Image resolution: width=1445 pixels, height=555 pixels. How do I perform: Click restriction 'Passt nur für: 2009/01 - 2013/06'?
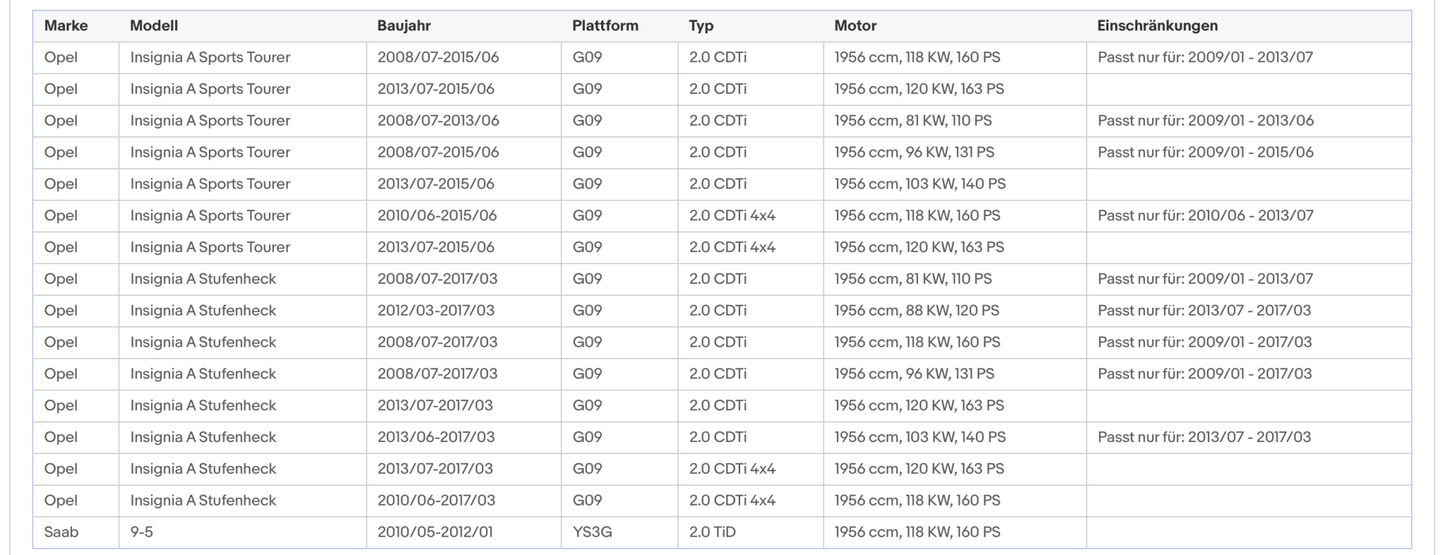[x=1205, y=121]
